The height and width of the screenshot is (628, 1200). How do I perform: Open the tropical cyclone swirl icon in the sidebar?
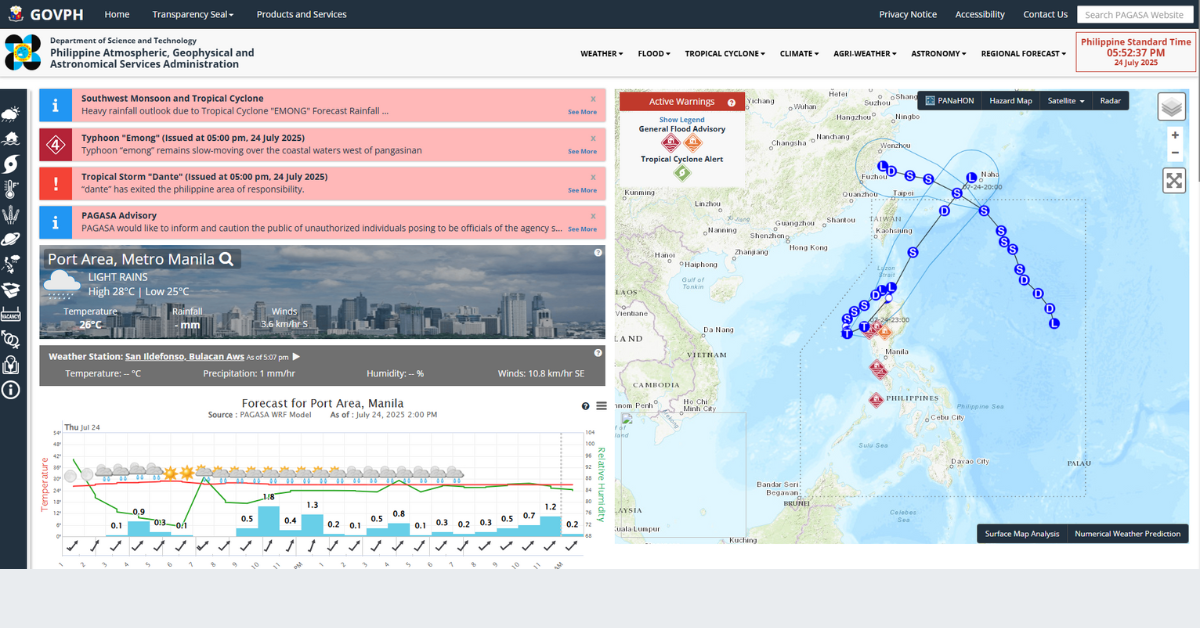(13, 164)
